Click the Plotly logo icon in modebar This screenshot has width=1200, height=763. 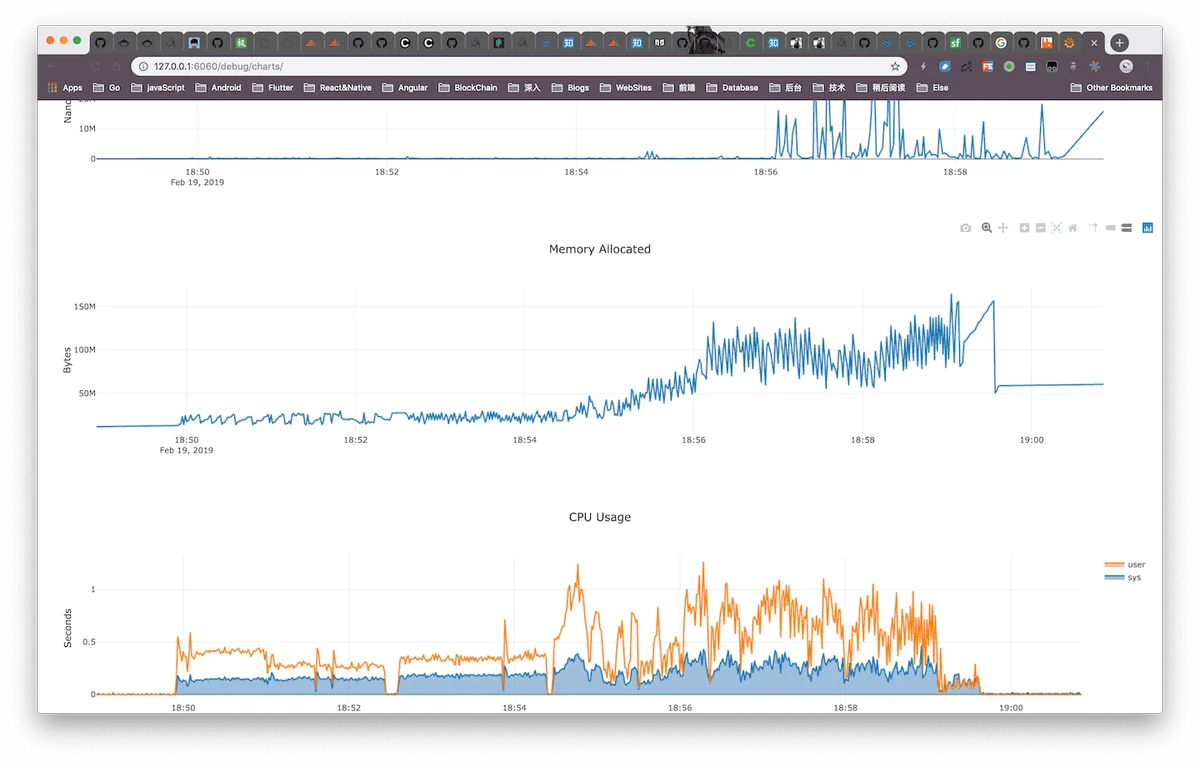[1148, 228]
